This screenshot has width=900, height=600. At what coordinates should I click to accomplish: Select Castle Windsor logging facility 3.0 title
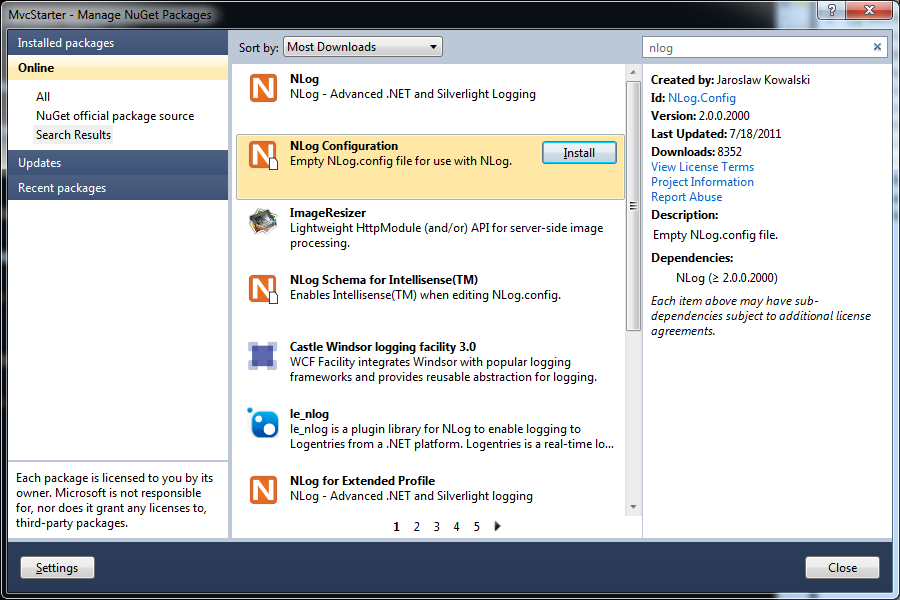point(383,347)
